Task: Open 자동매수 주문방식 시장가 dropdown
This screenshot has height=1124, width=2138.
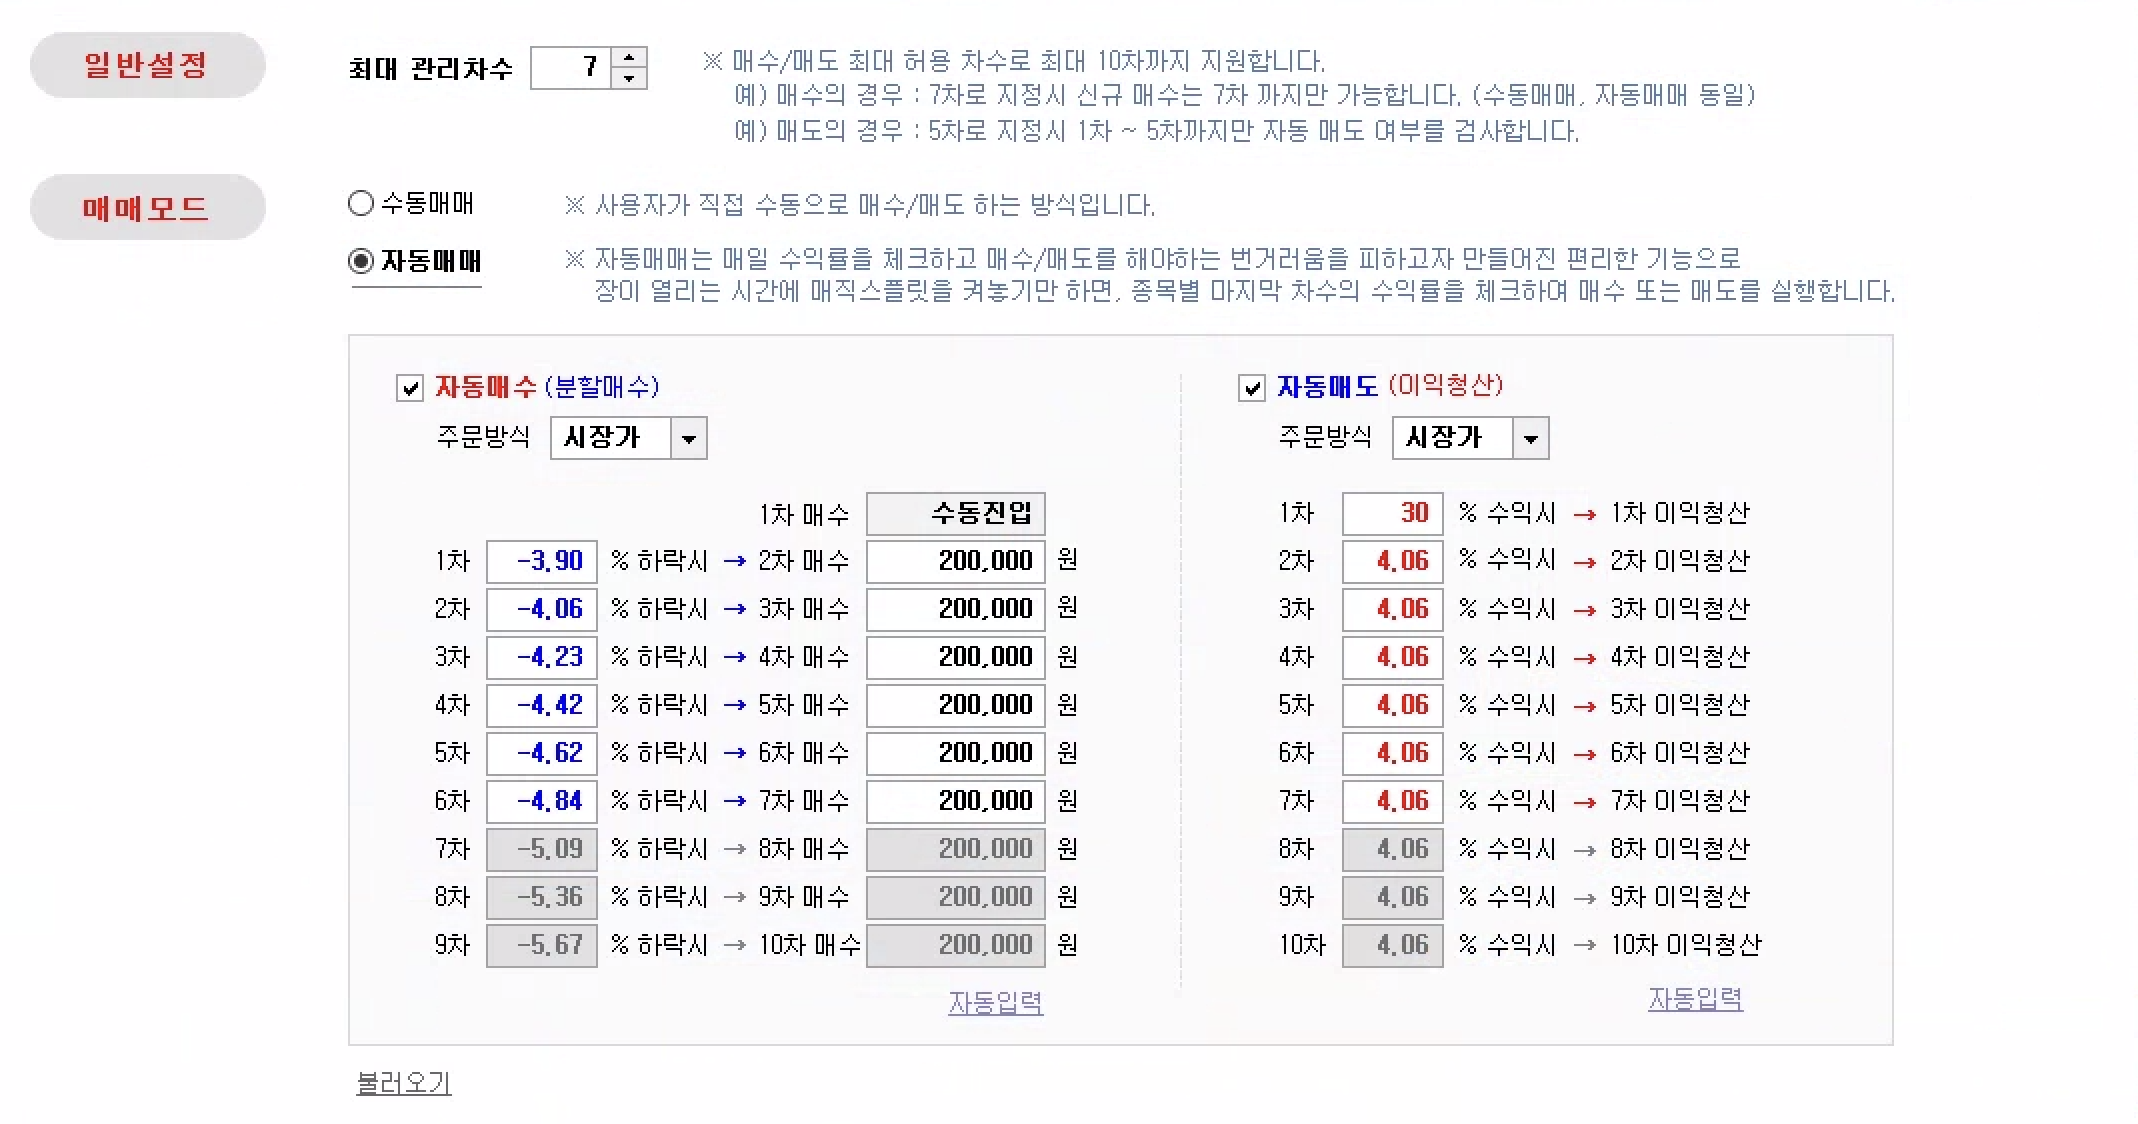Action: point(688,438)
